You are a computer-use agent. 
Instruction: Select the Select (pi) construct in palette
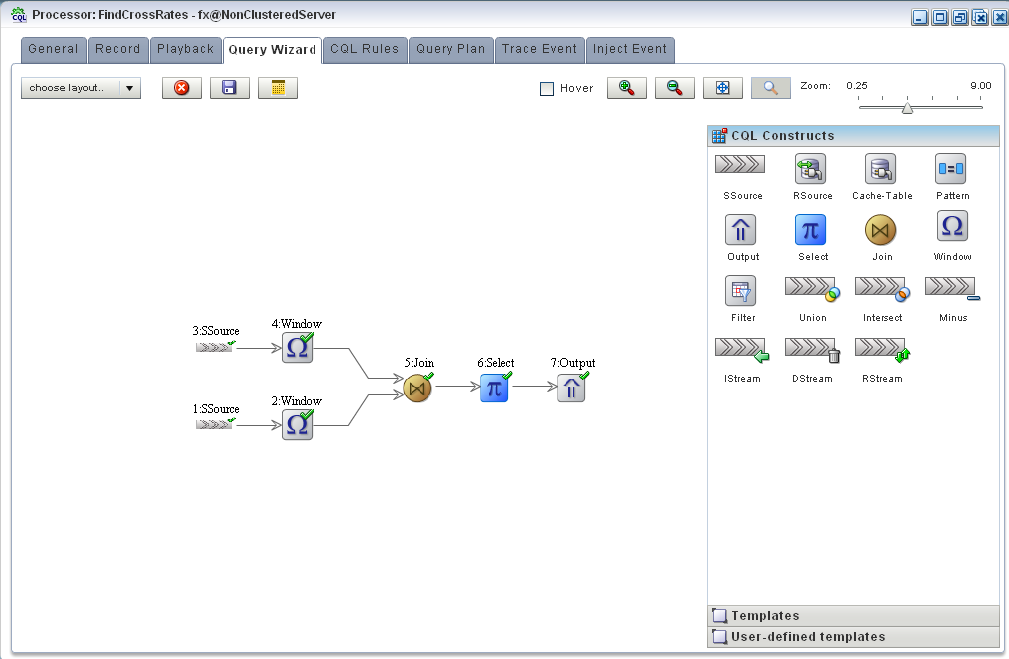810,230
